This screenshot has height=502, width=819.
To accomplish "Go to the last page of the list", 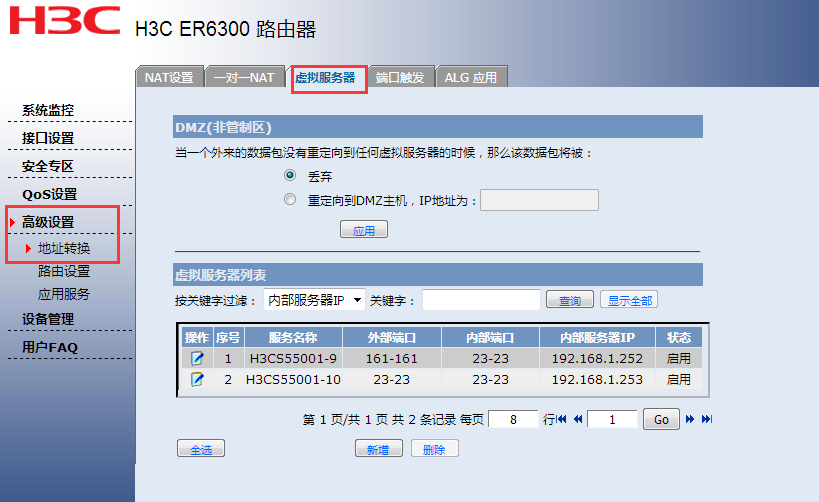I will tap(707, 419).
